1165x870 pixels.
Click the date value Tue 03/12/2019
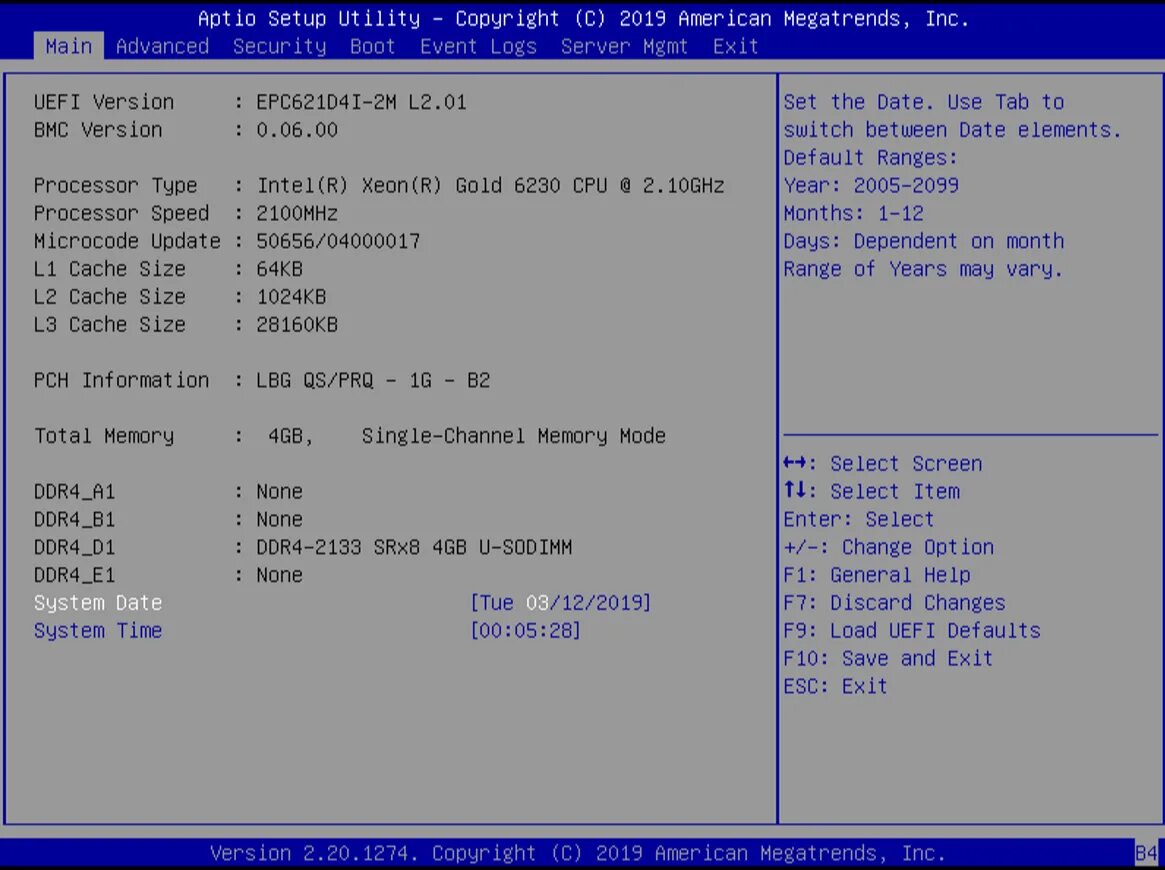(561, 603)
